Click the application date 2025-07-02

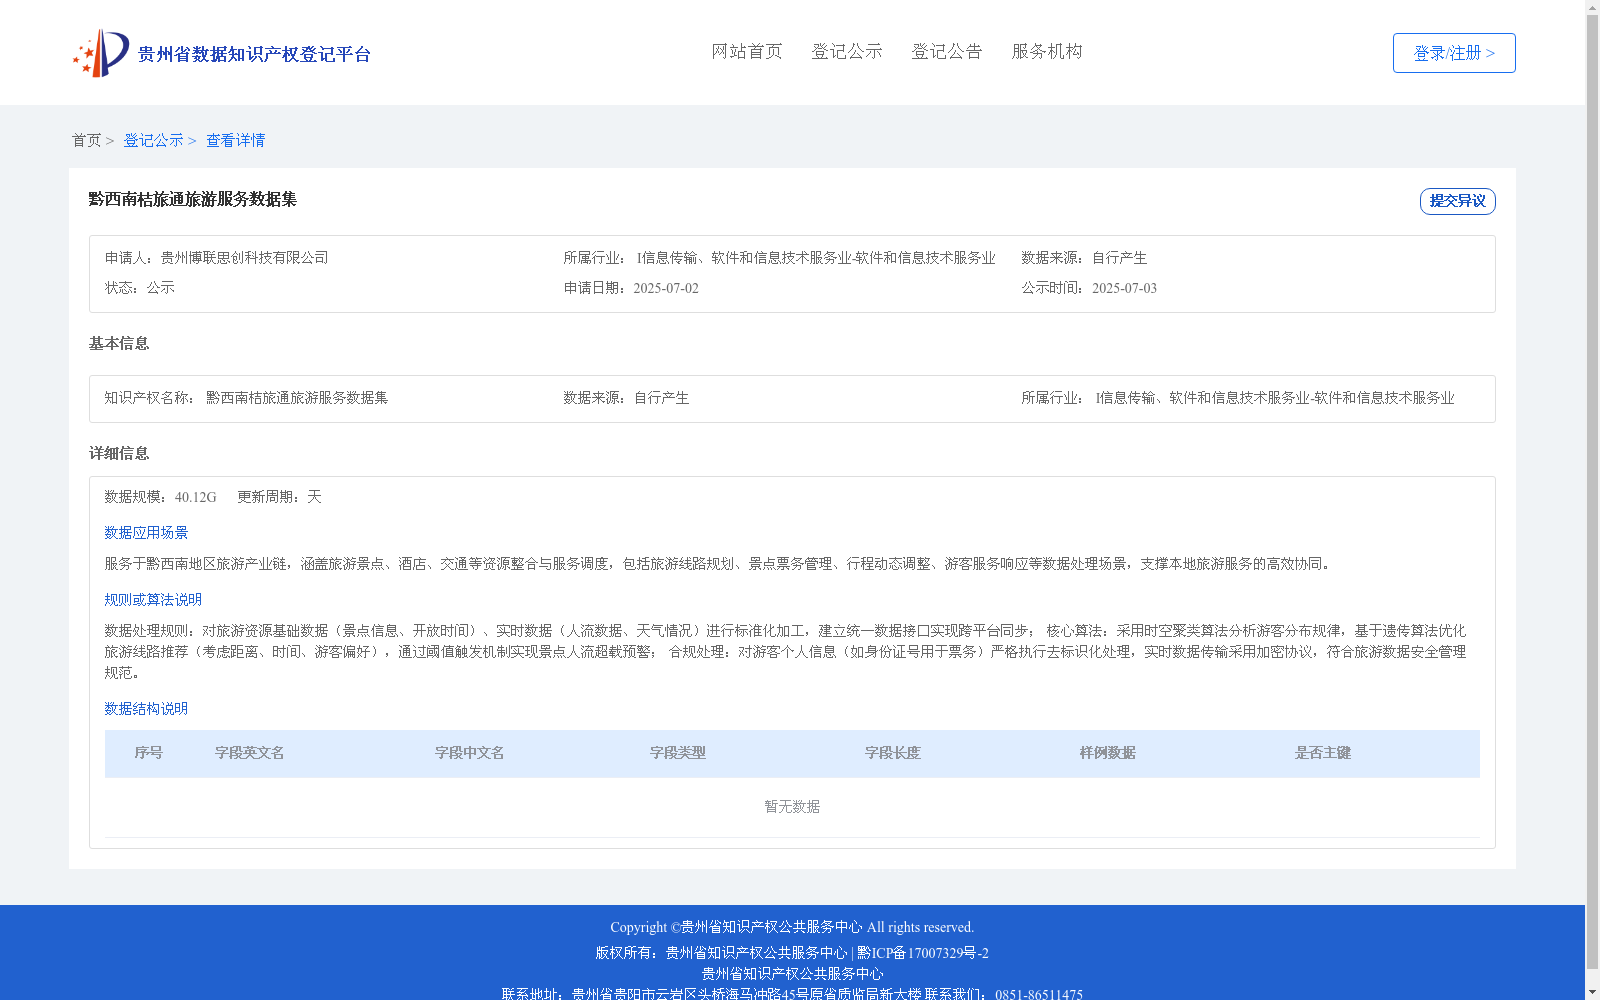(666, 288)
